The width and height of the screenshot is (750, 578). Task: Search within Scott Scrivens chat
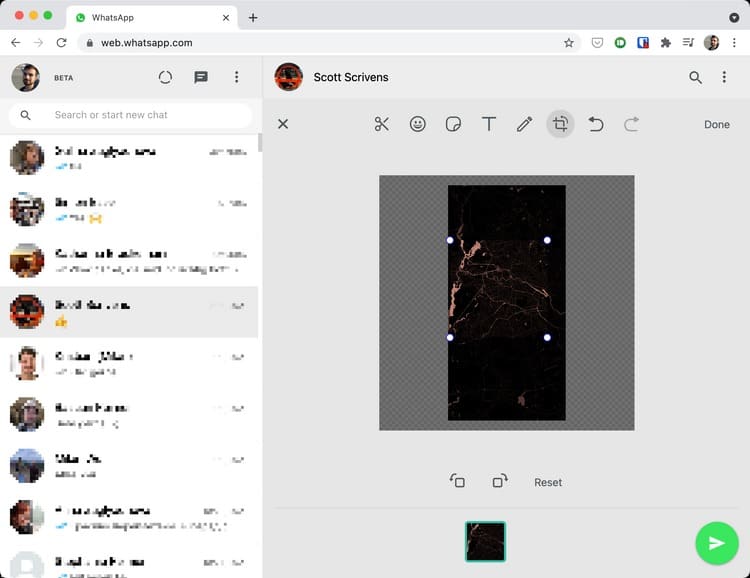click(695, 77)
